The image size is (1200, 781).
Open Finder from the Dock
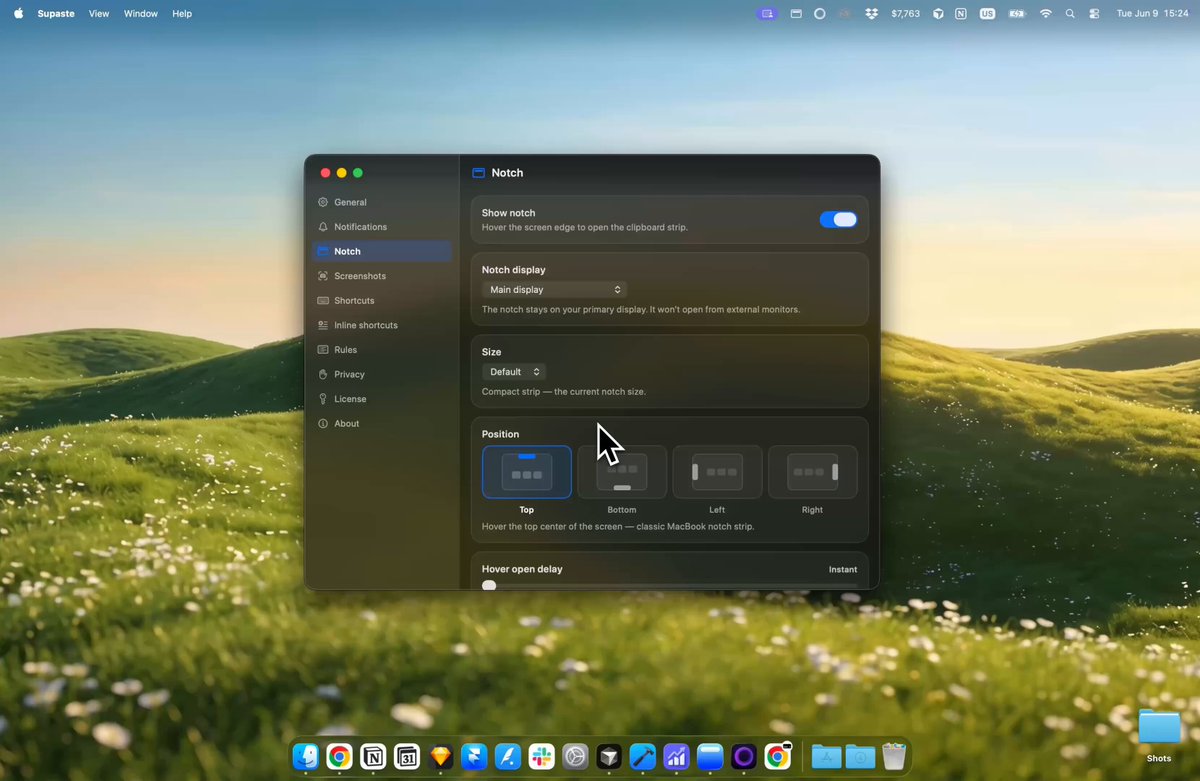click(305, 756)
